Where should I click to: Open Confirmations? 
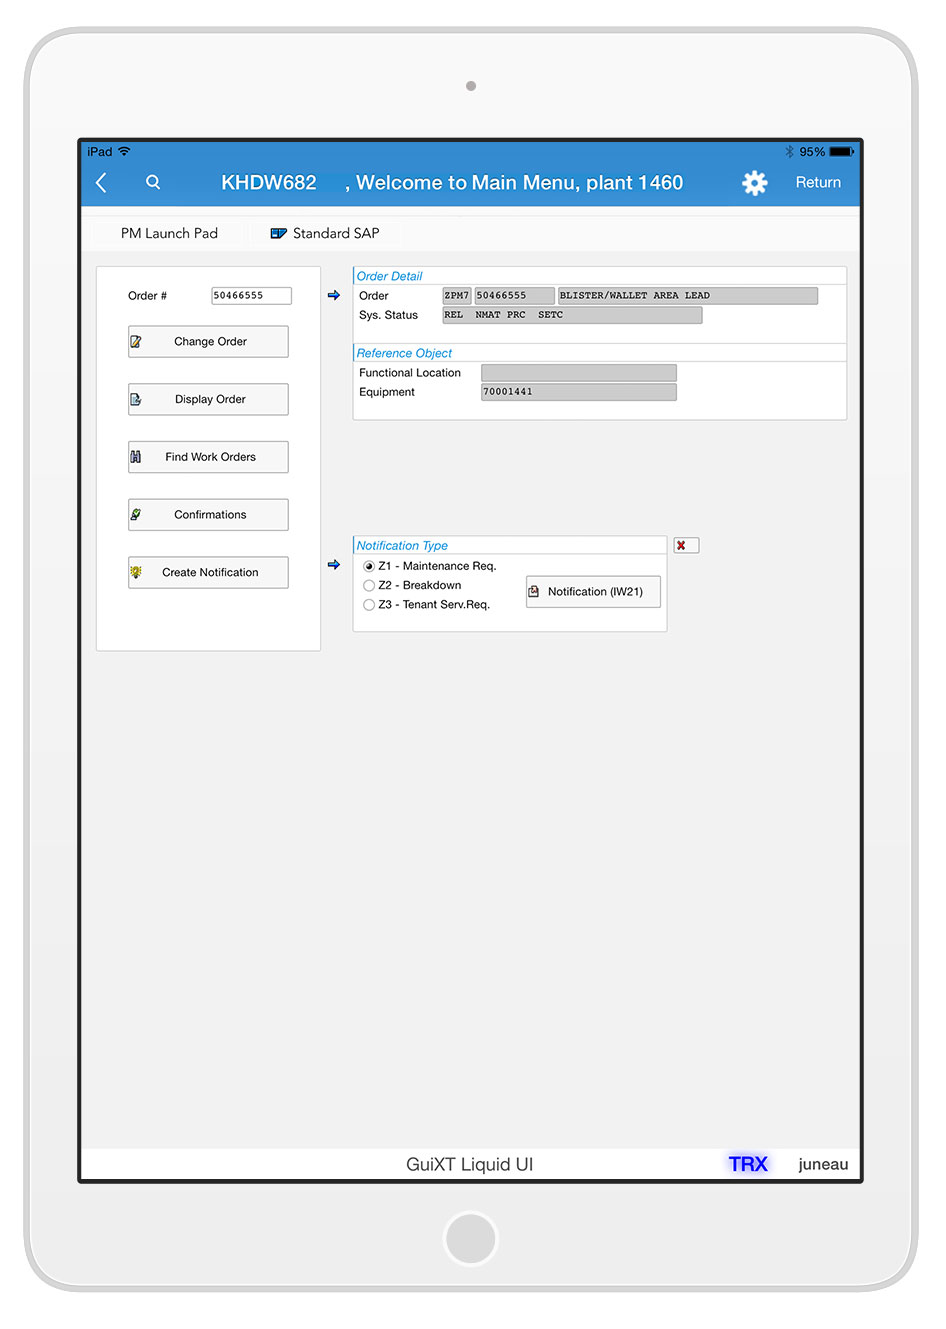click(x=209, y=515)
